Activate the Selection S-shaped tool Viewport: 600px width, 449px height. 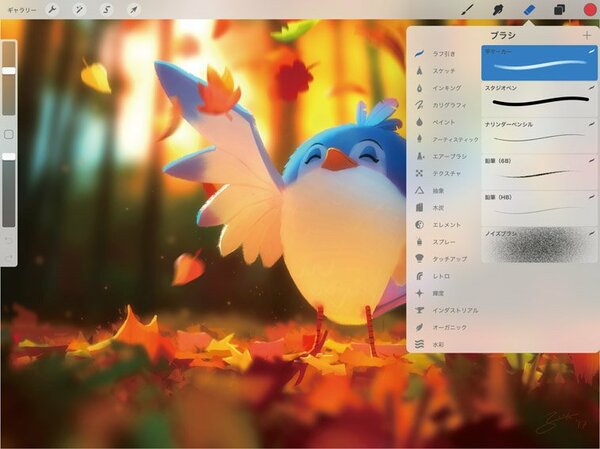point(106,9)
